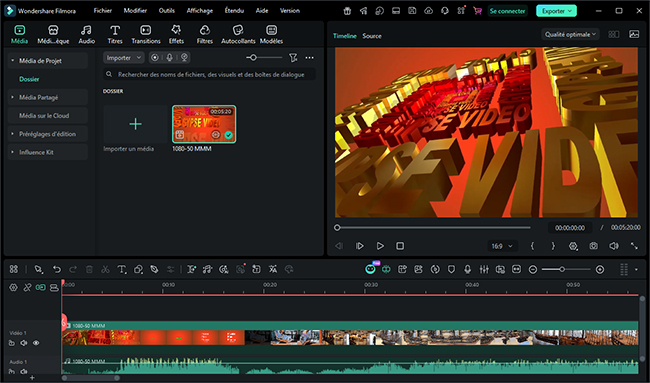Screen dimensions: 650x383
Task: Click Se connecter to sign in
Action: pos(507,11)
